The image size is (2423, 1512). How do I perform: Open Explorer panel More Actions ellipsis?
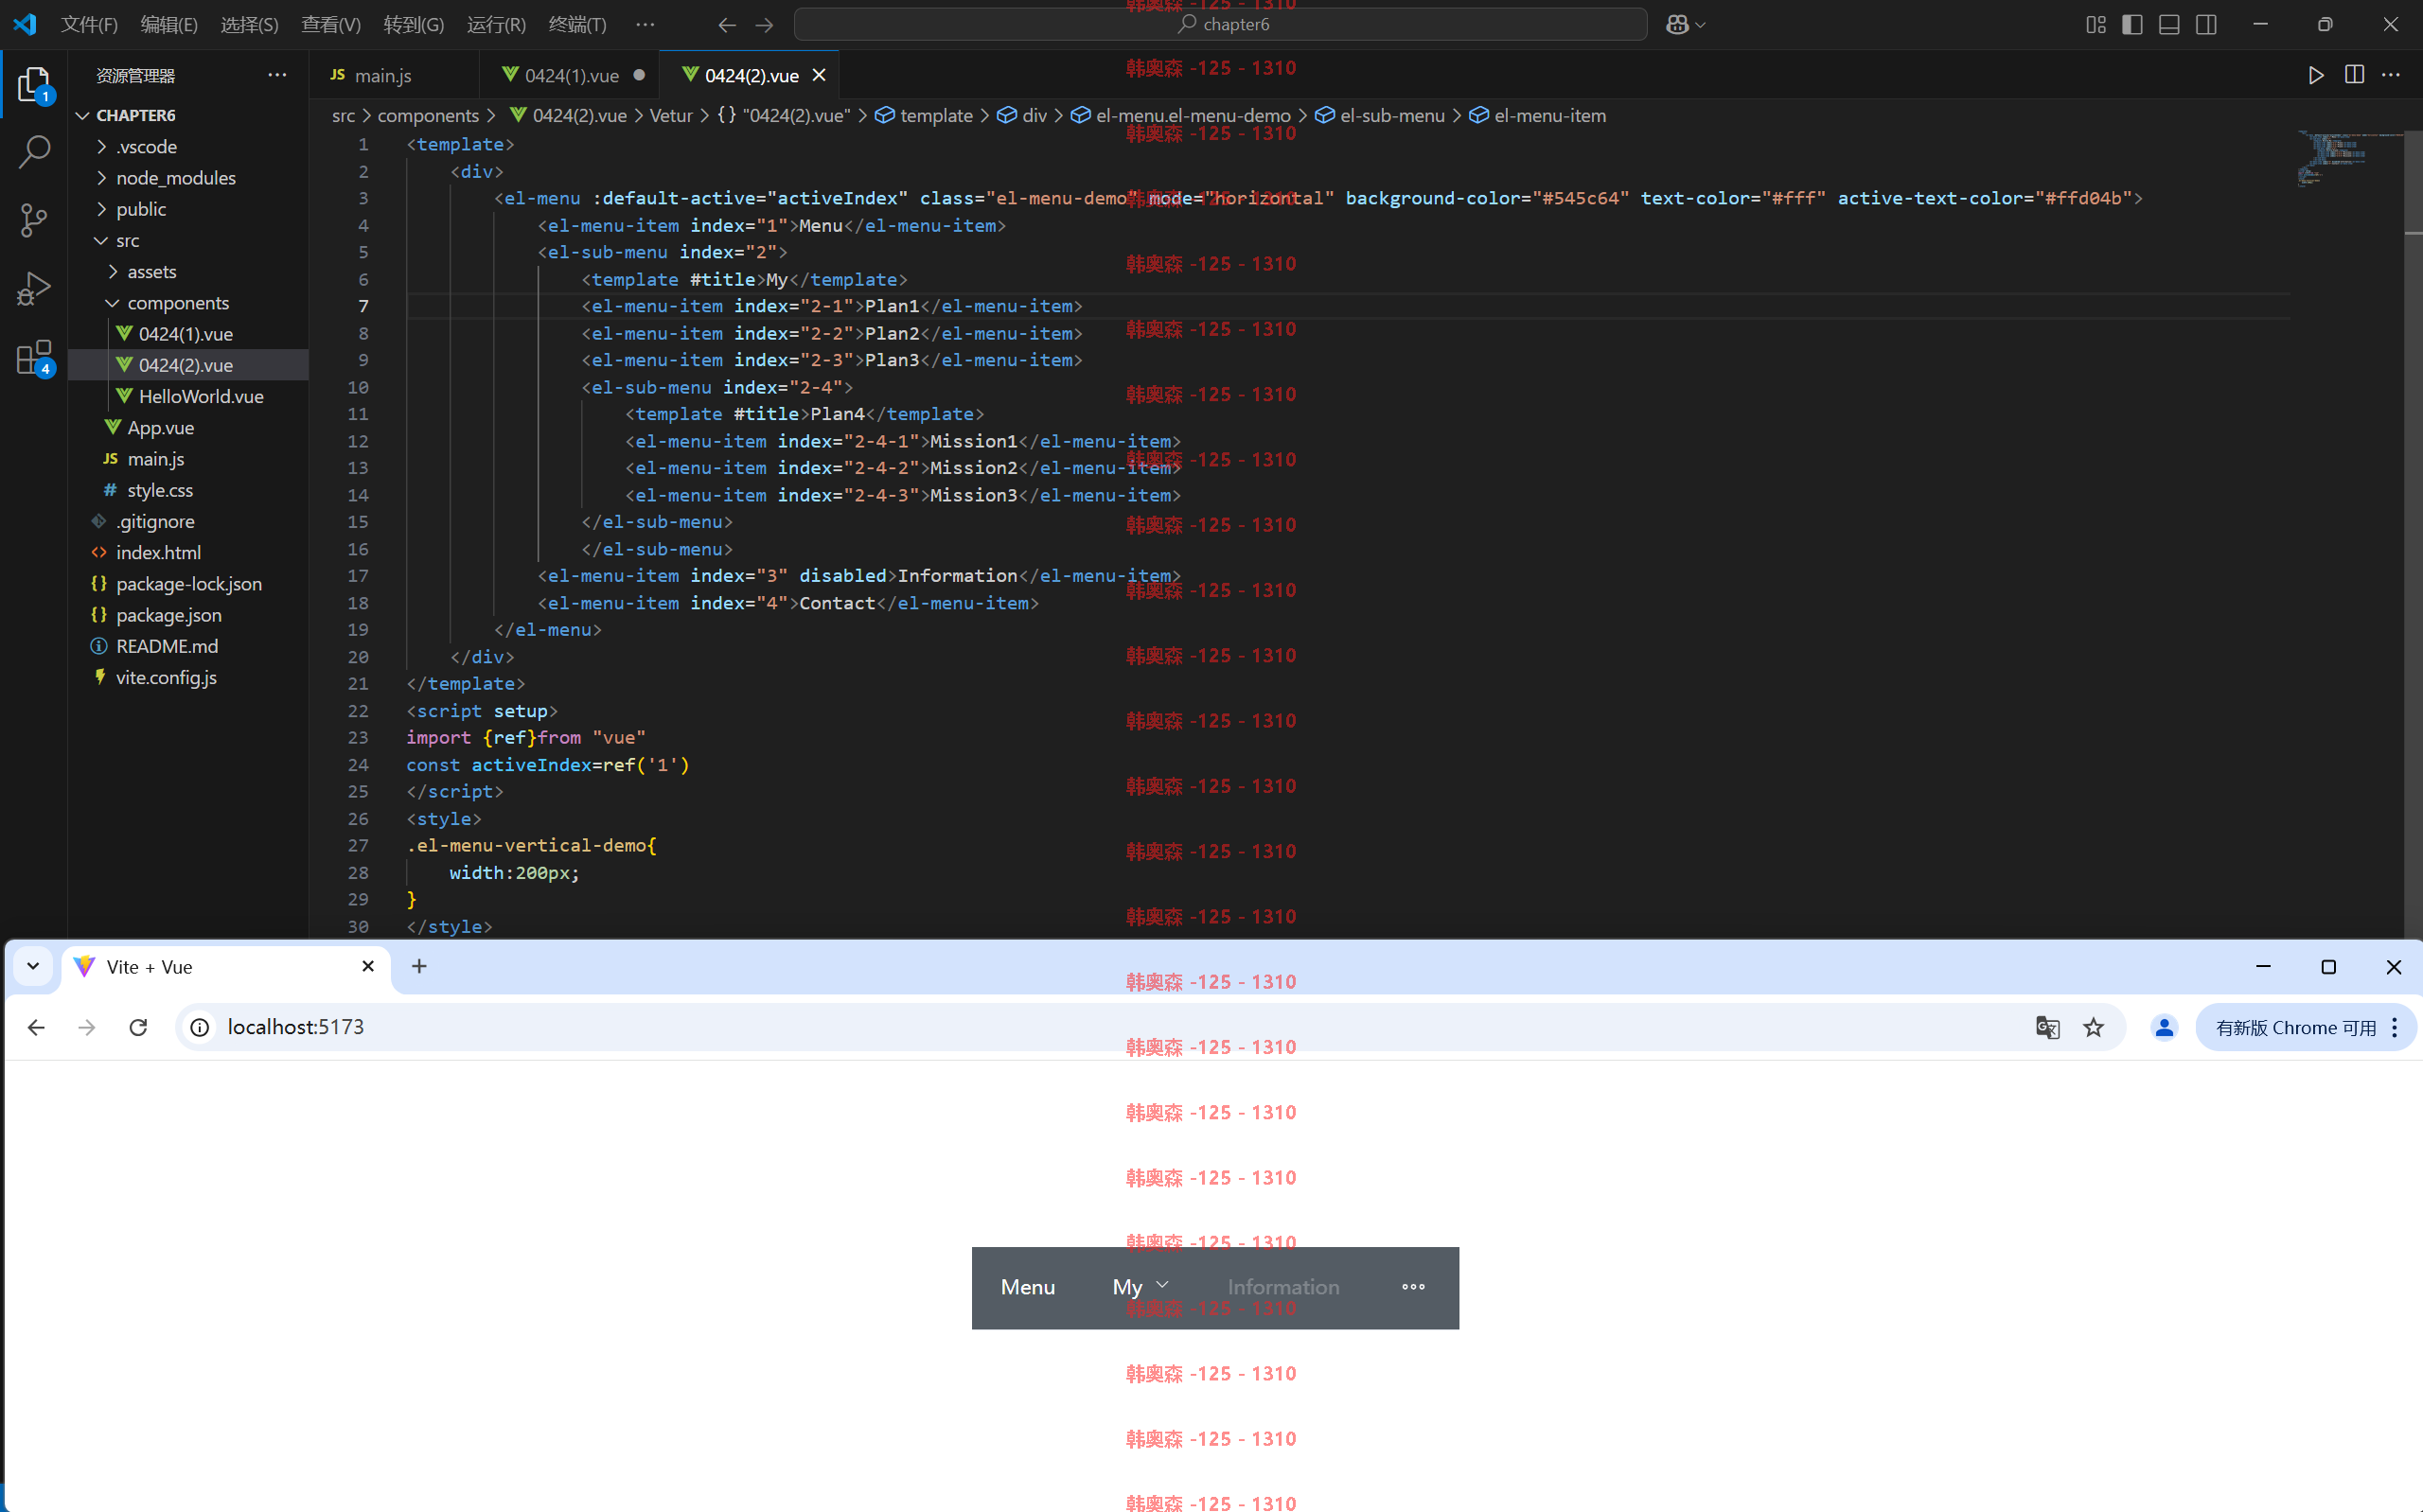tap(277, 75)
